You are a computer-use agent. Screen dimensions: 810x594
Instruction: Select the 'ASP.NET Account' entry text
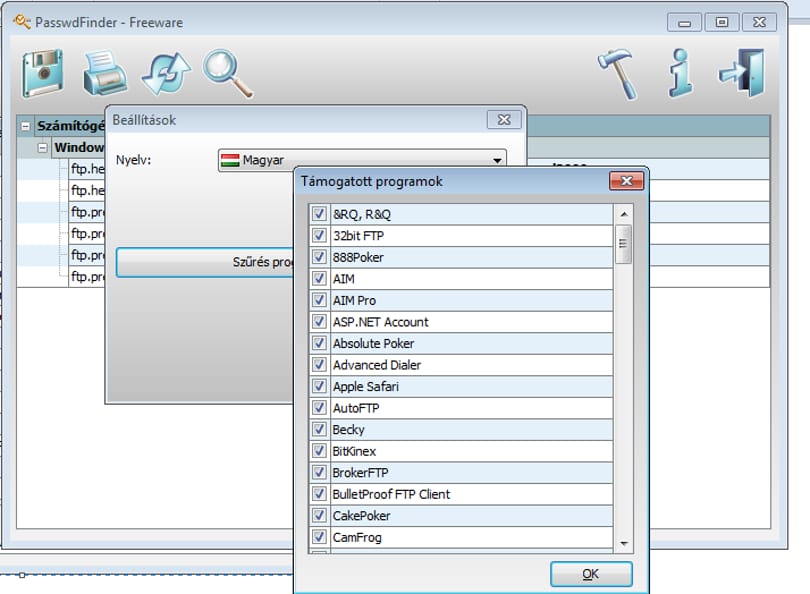point(381,322)
